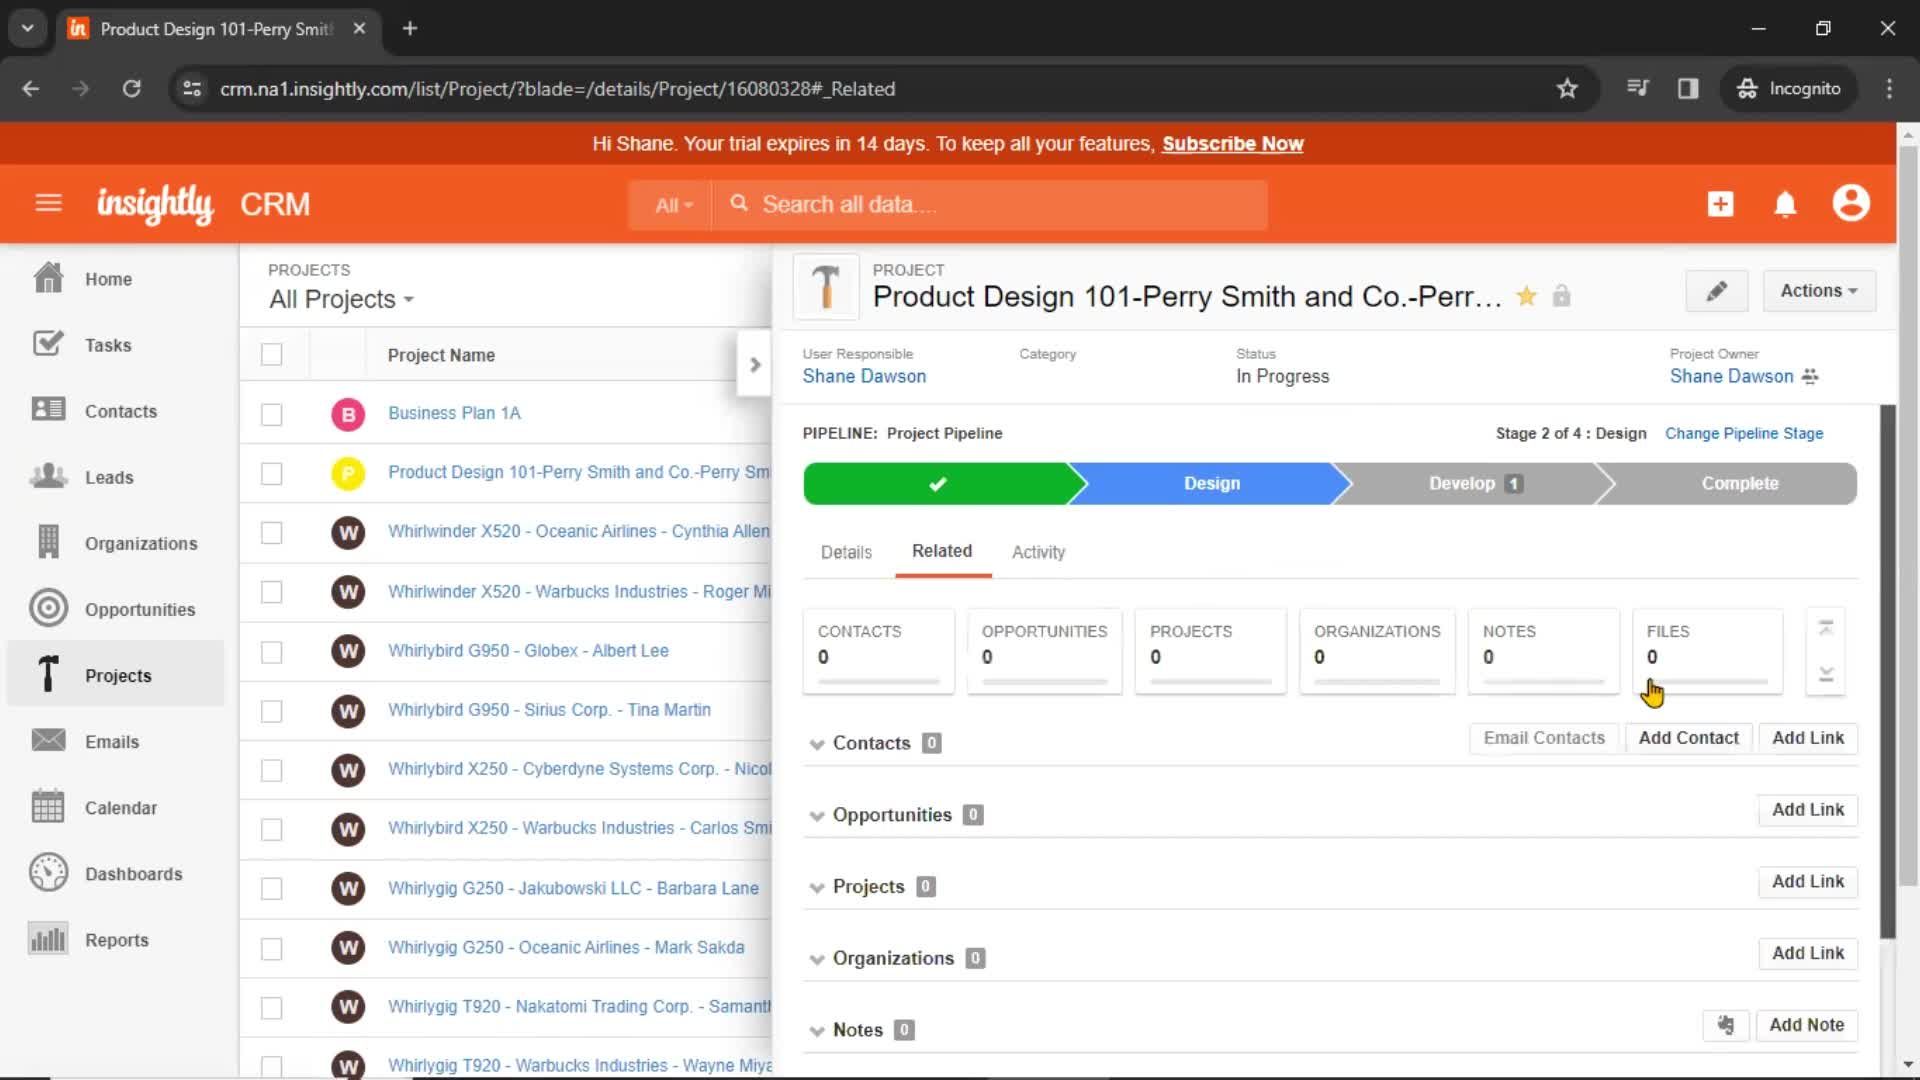Check the Whirlybird G950 Sirius Corp checkbox

[271, 711]
